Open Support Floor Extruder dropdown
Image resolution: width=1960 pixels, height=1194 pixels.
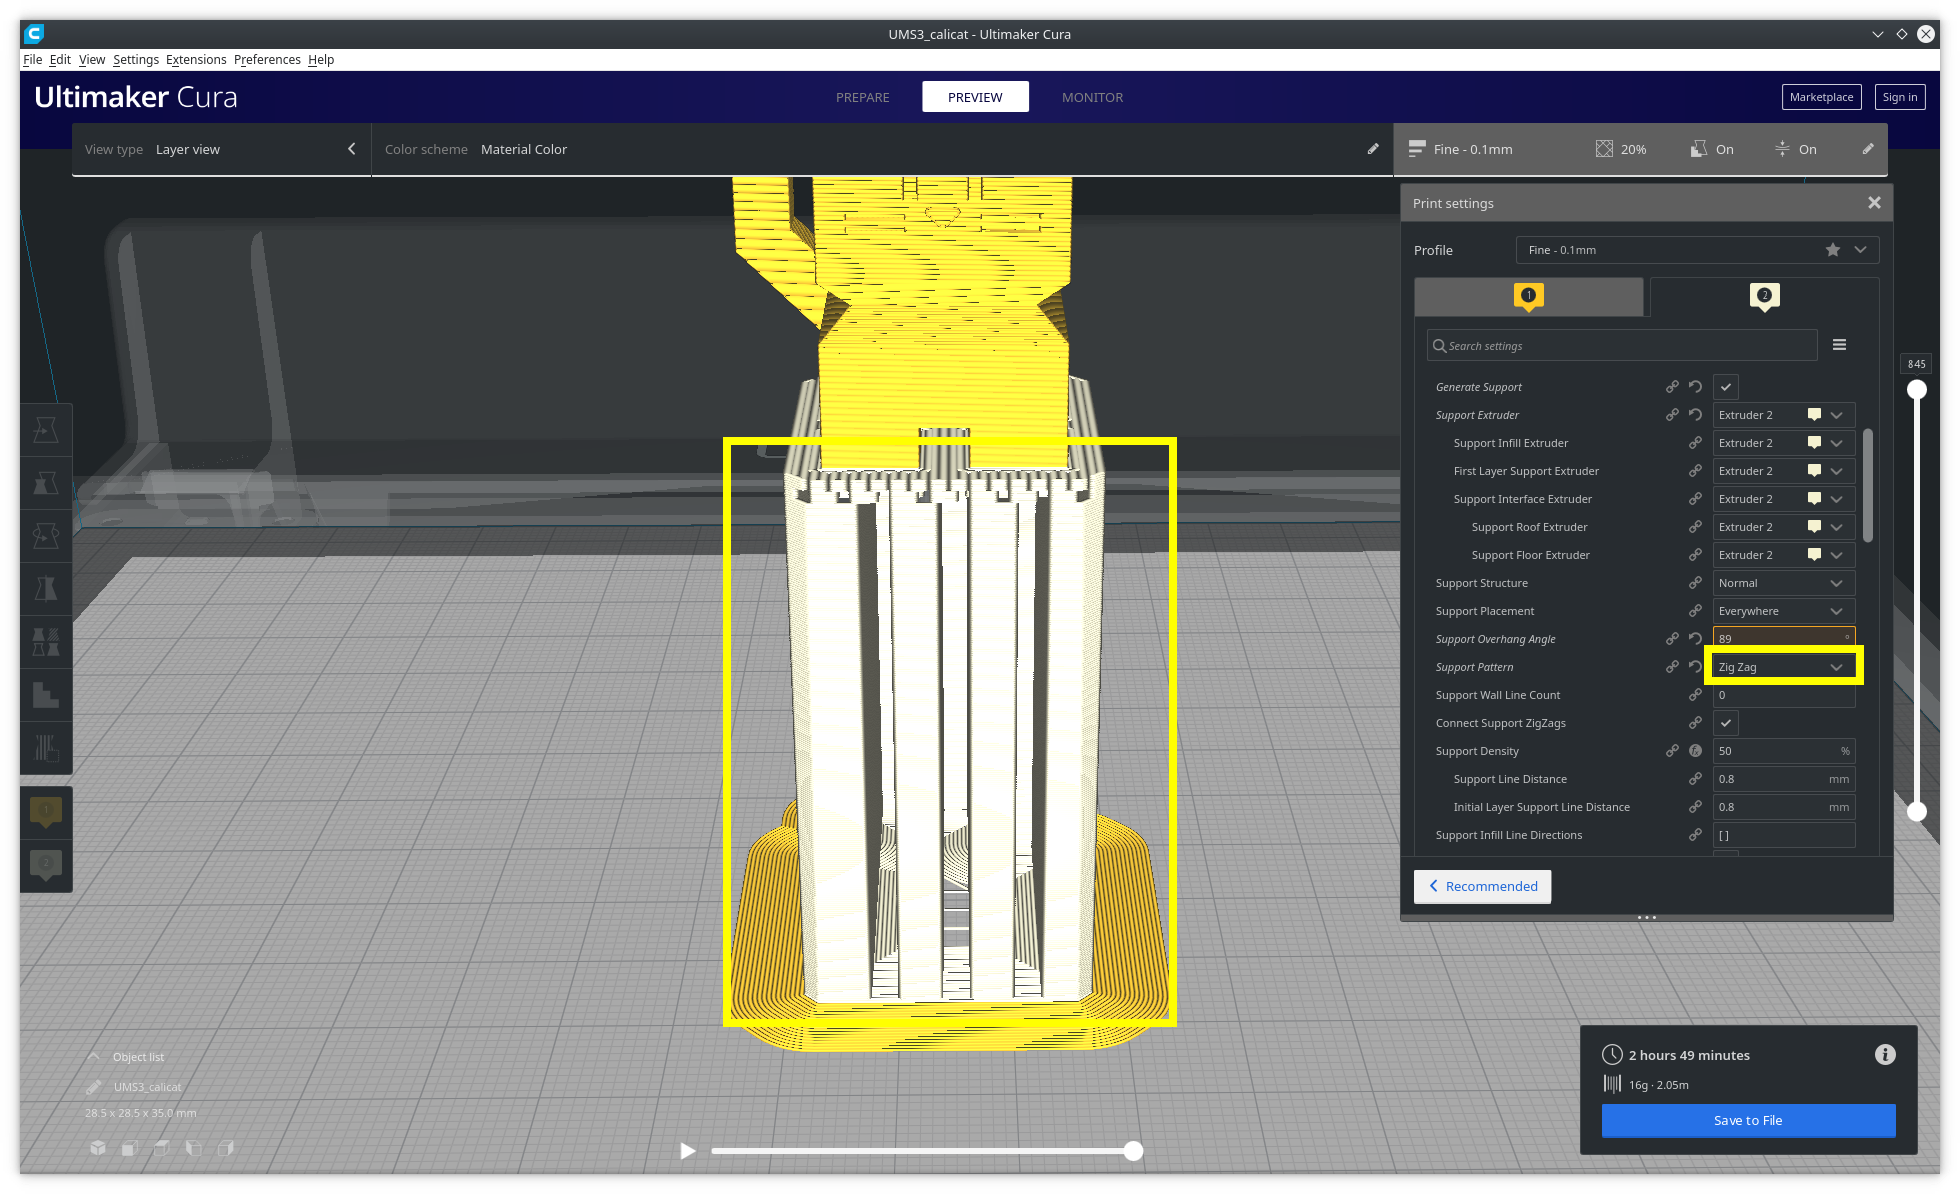[x=1784, y=555]
